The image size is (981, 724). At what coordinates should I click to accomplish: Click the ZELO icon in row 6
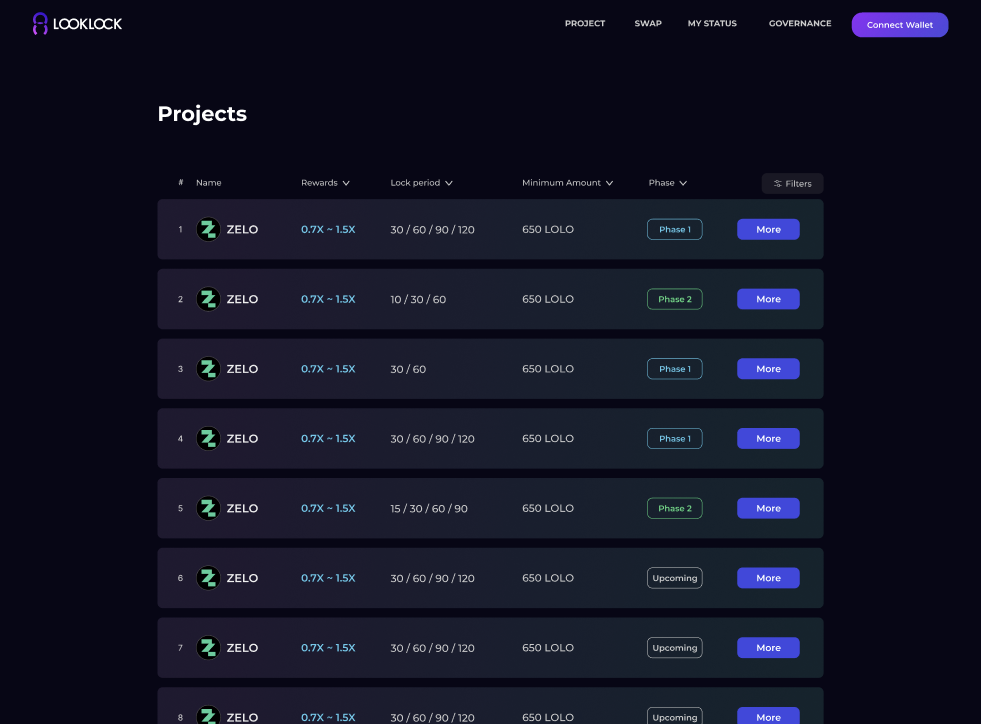click(x=208, y=578)
